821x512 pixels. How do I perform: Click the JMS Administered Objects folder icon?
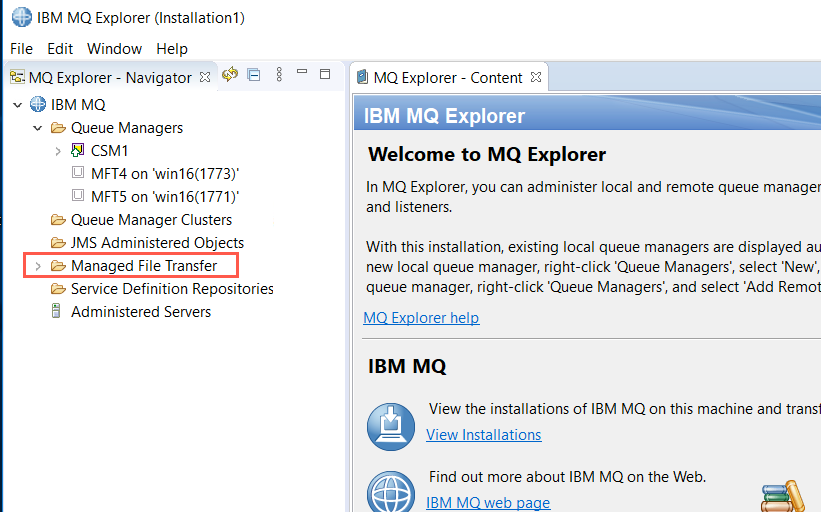(x=58, y=243)
